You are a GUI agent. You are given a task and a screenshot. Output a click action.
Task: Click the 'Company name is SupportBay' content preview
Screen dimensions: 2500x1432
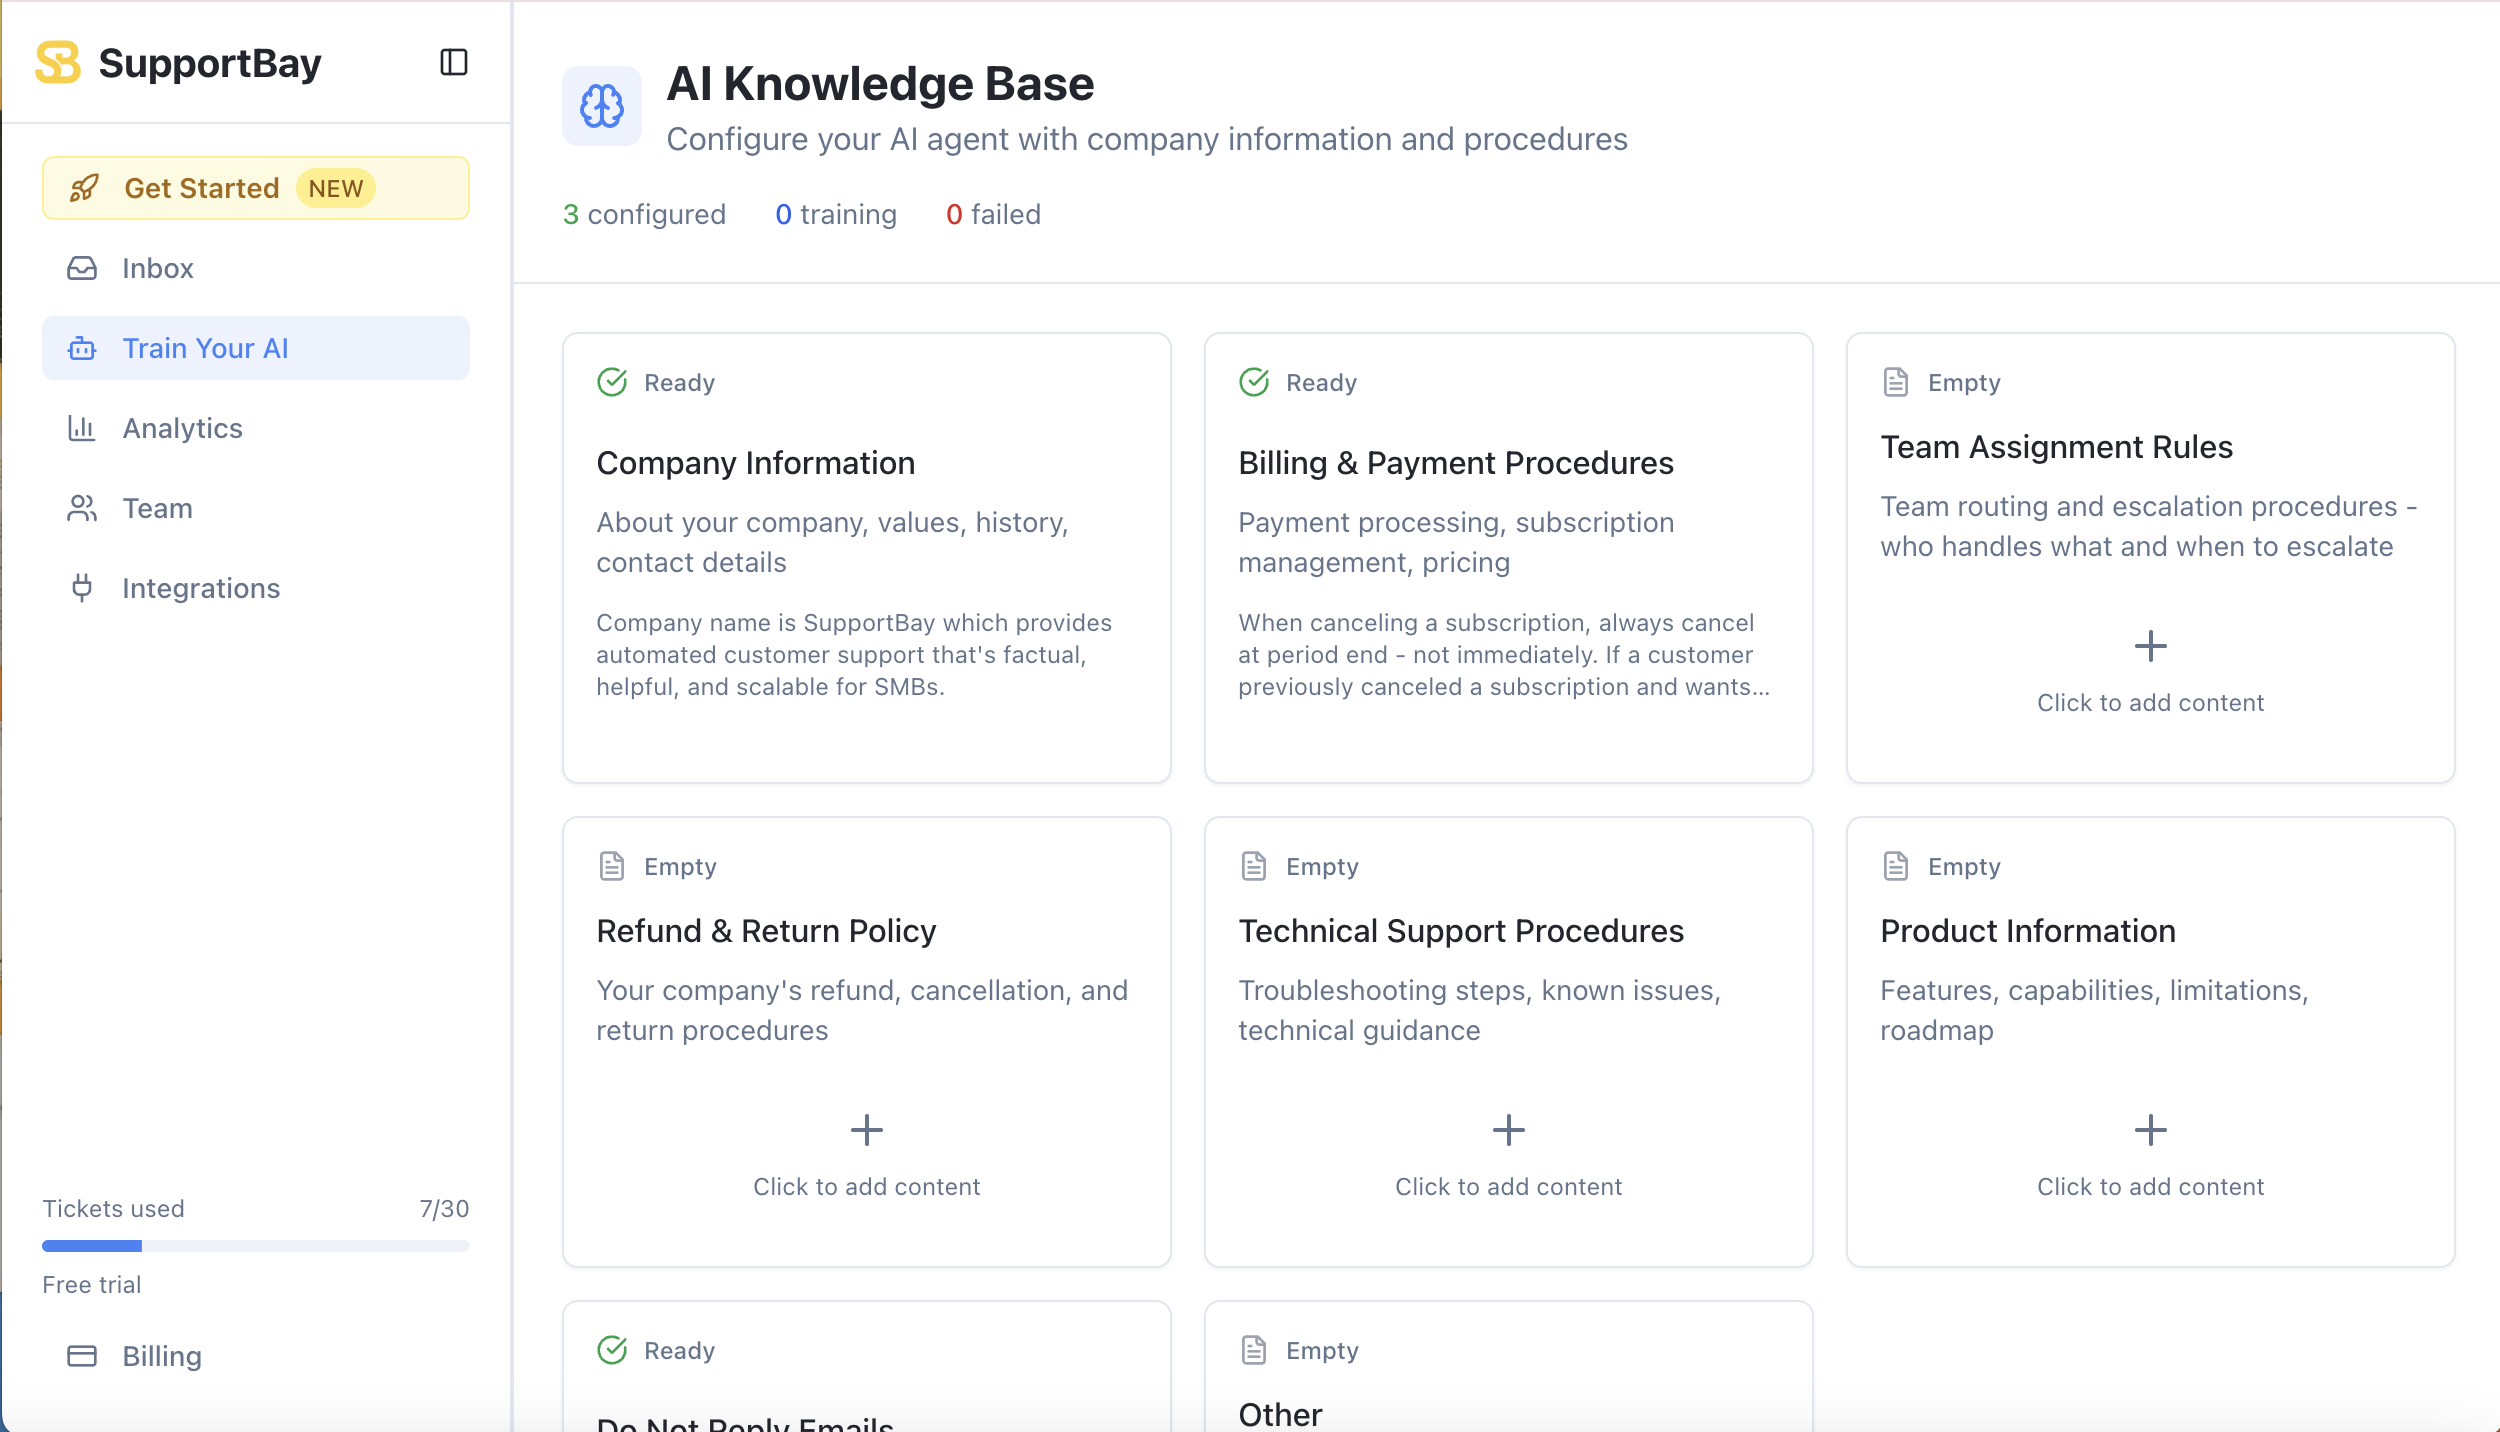pos(854,655)
